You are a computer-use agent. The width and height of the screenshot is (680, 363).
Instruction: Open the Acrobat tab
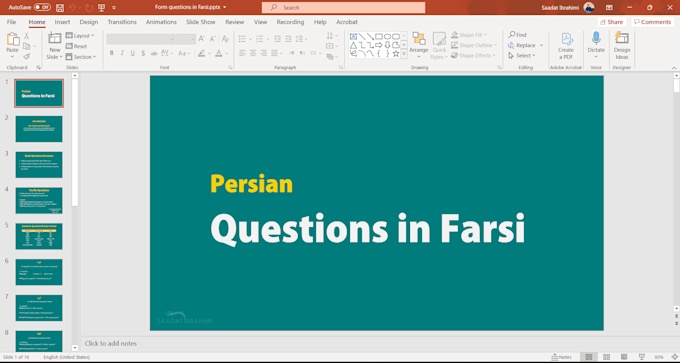click(x=347, y=22)
